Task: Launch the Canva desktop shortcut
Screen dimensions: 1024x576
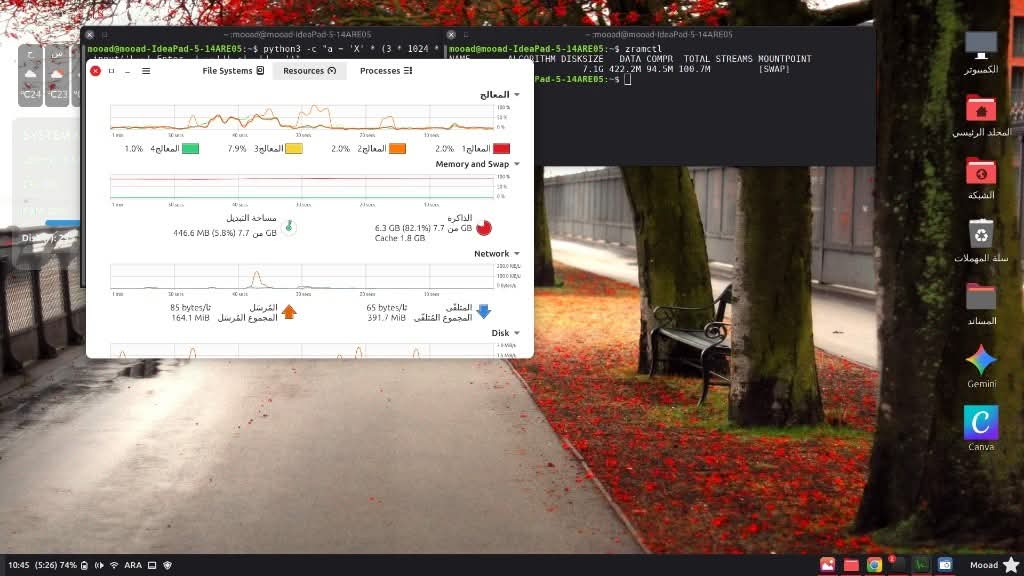Action: 981,428
